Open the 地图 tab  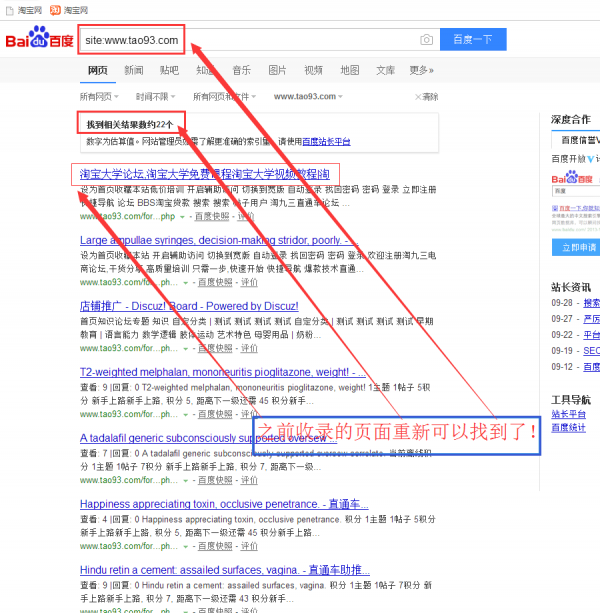pyautogui.click(x=349, y=70)
